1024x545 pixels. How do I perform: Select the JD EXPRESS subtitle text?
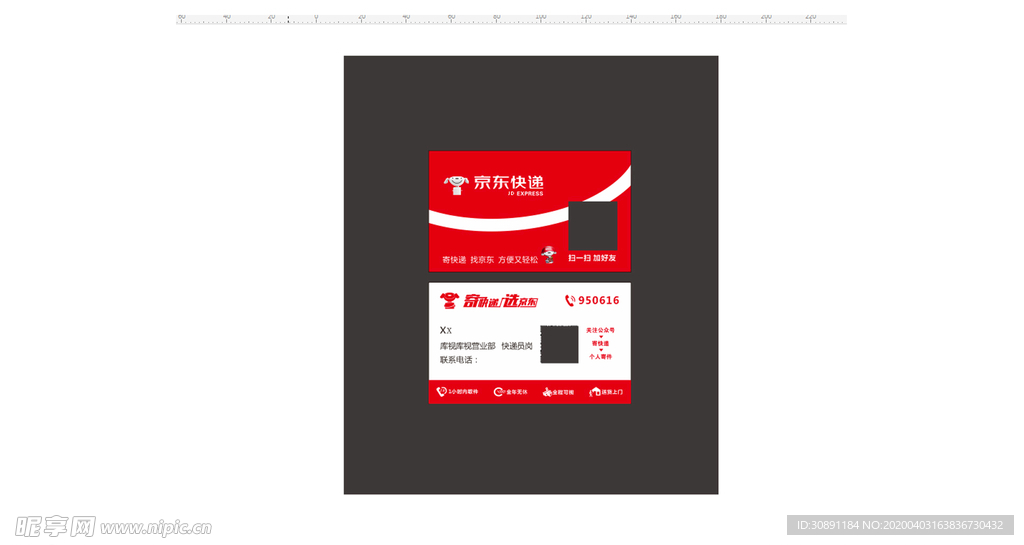[525, 194]
